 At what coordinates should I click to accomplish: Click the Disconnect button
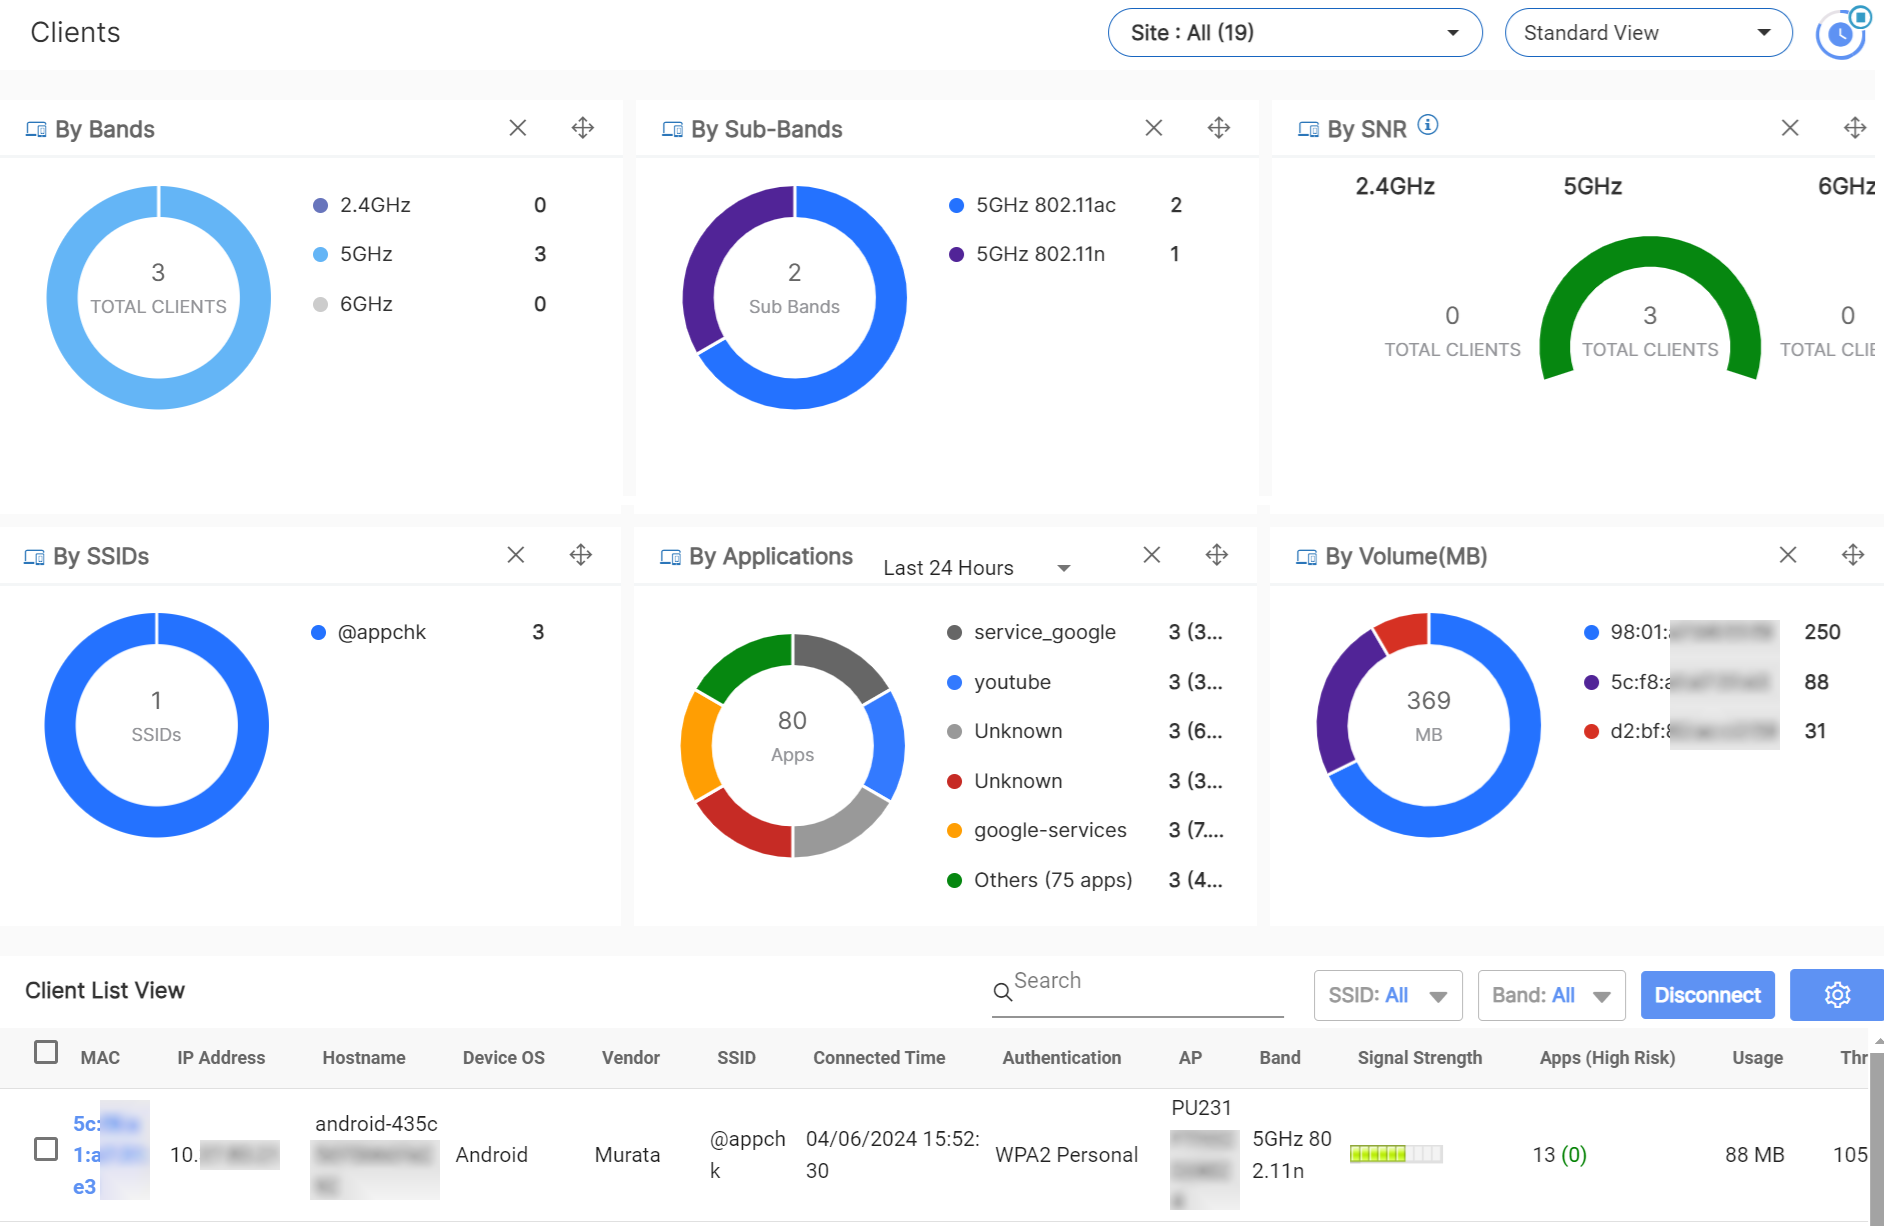pos(1708,996)
